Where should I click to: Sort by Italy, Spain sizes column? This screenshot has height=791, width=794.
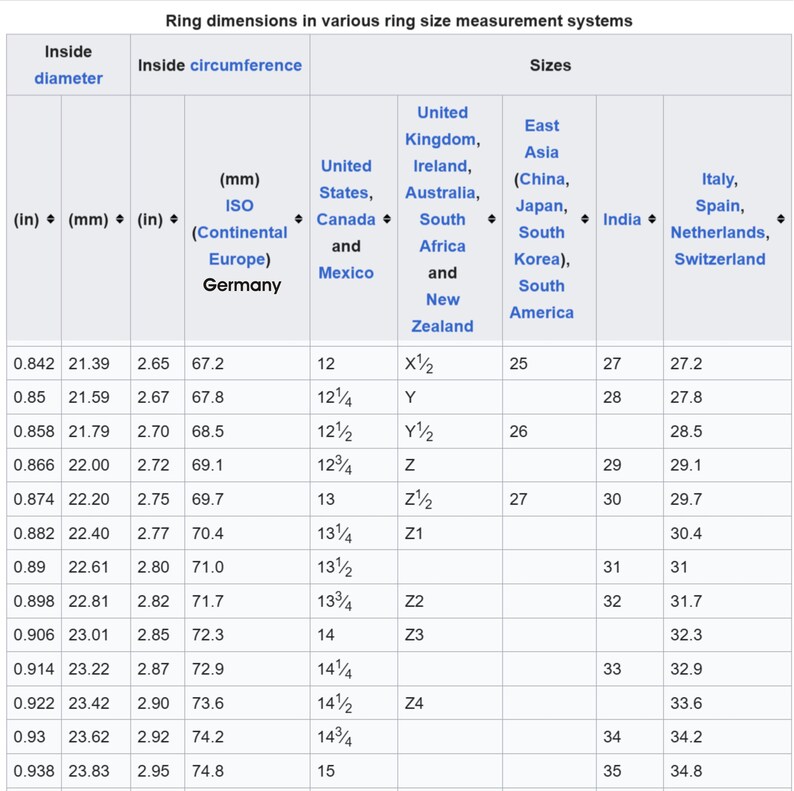[x=781, y=219]
